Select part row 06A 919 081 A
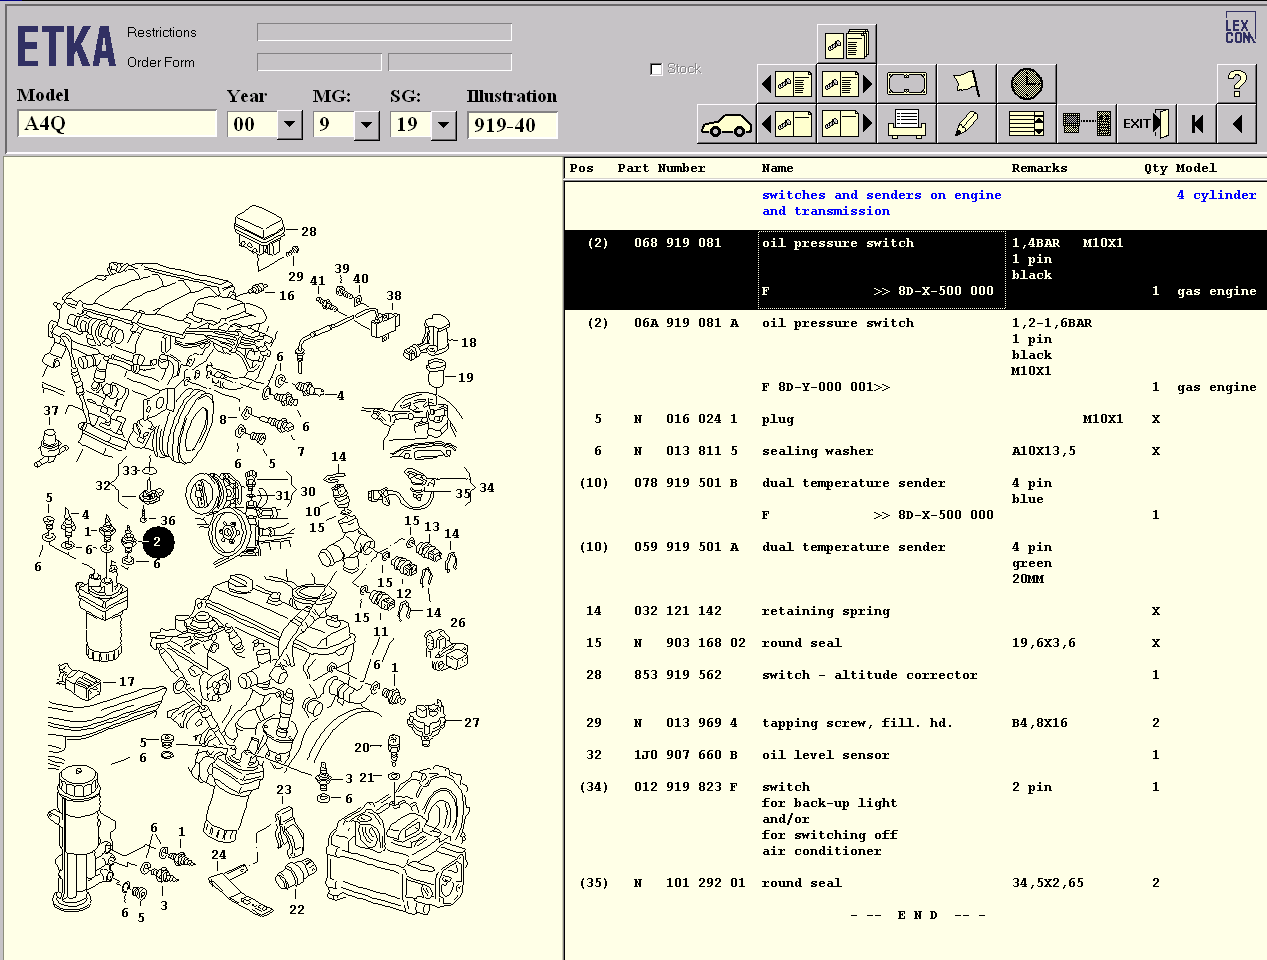This screenshot has width=1267, height=960. click(x=915, y=355)
